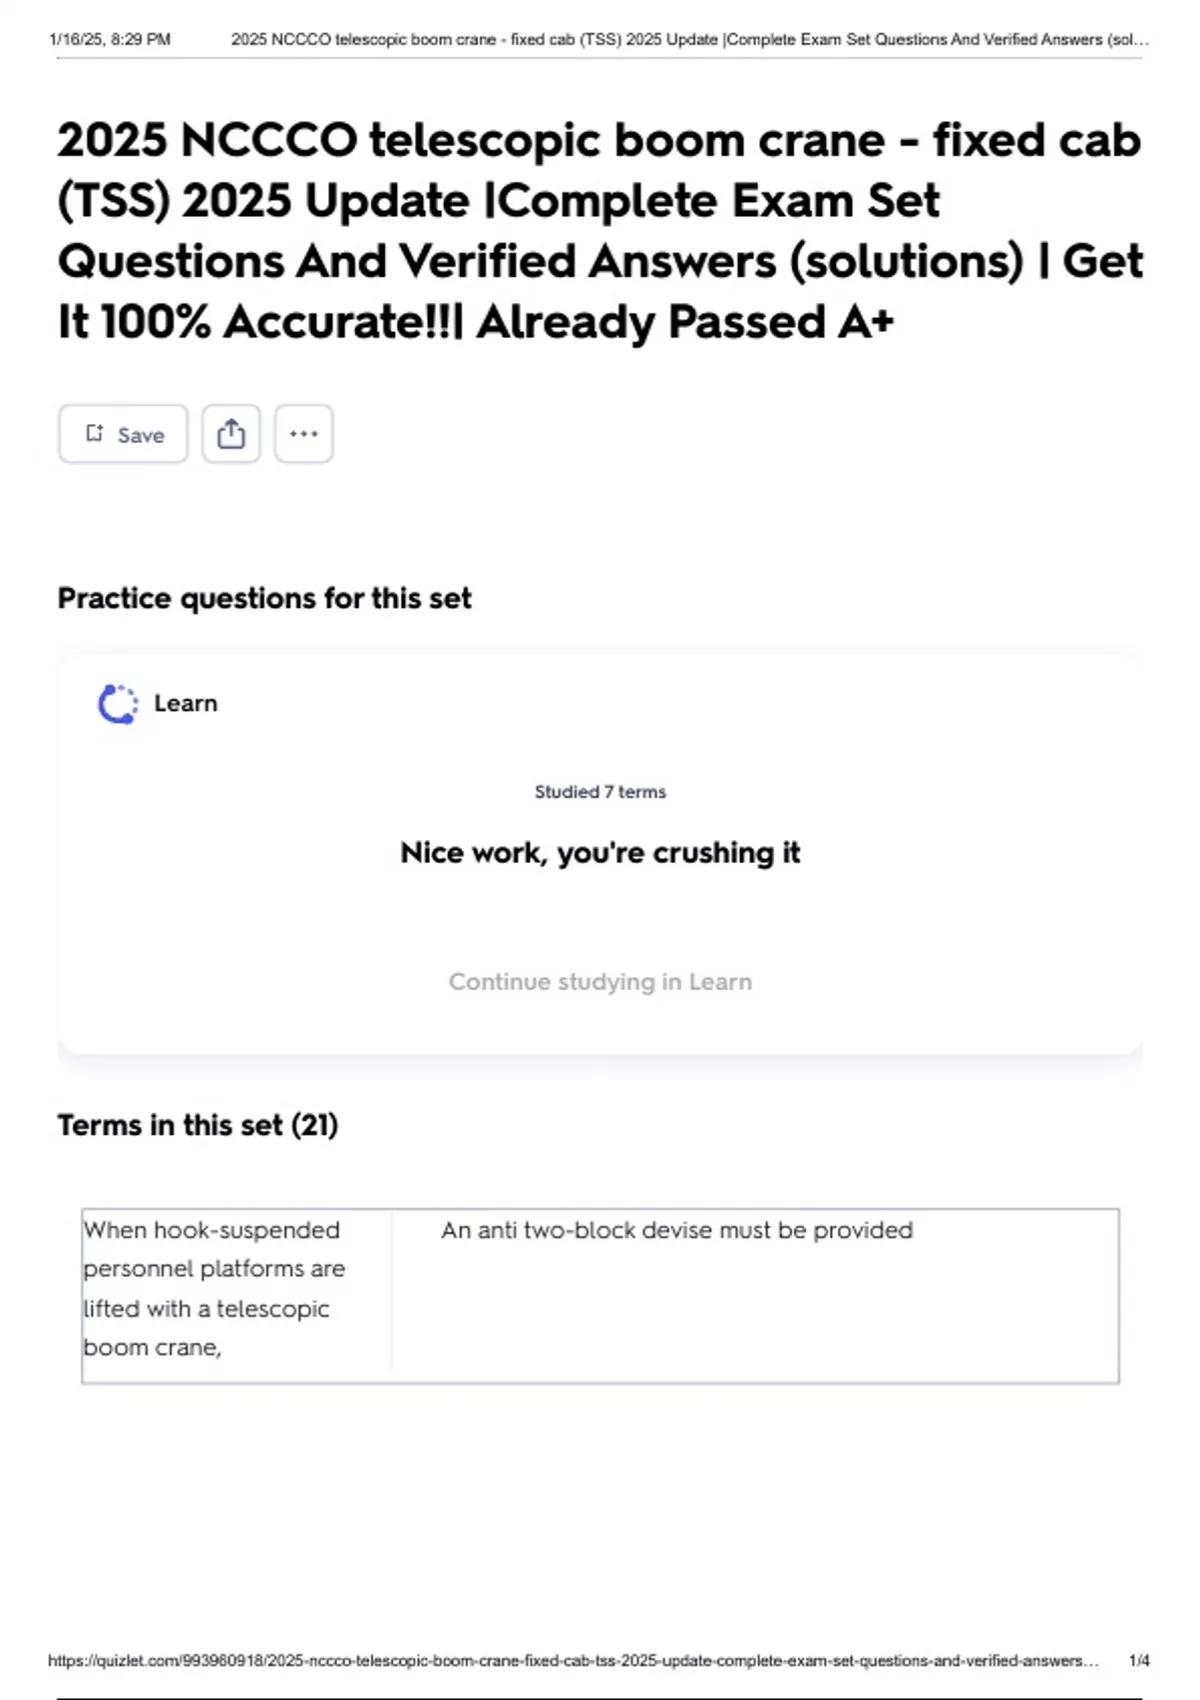Click the Nice work, you're crushing it message
Image resolution: width=1200 pixels, height=1700 pixels.
pos(600,853)
